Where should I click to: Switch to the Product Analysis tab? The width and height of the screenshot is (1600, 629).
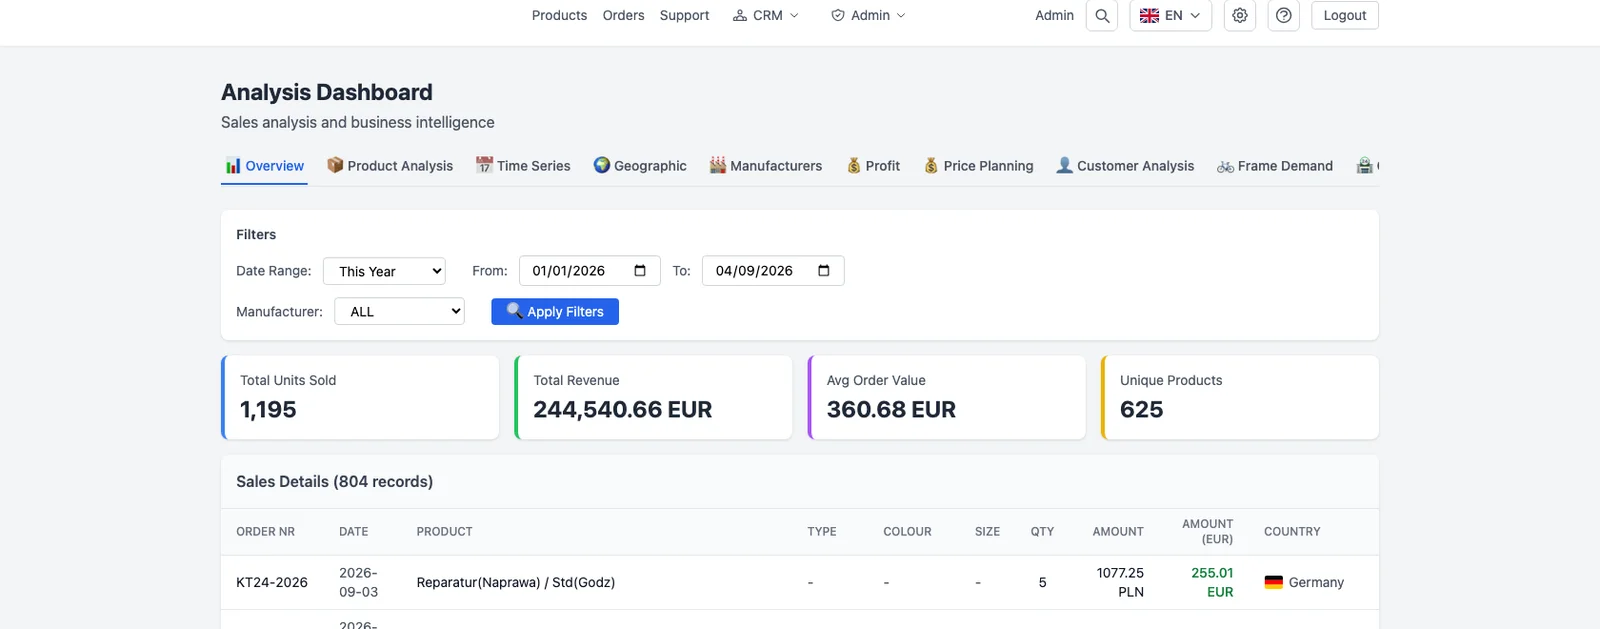pos(390,166)
